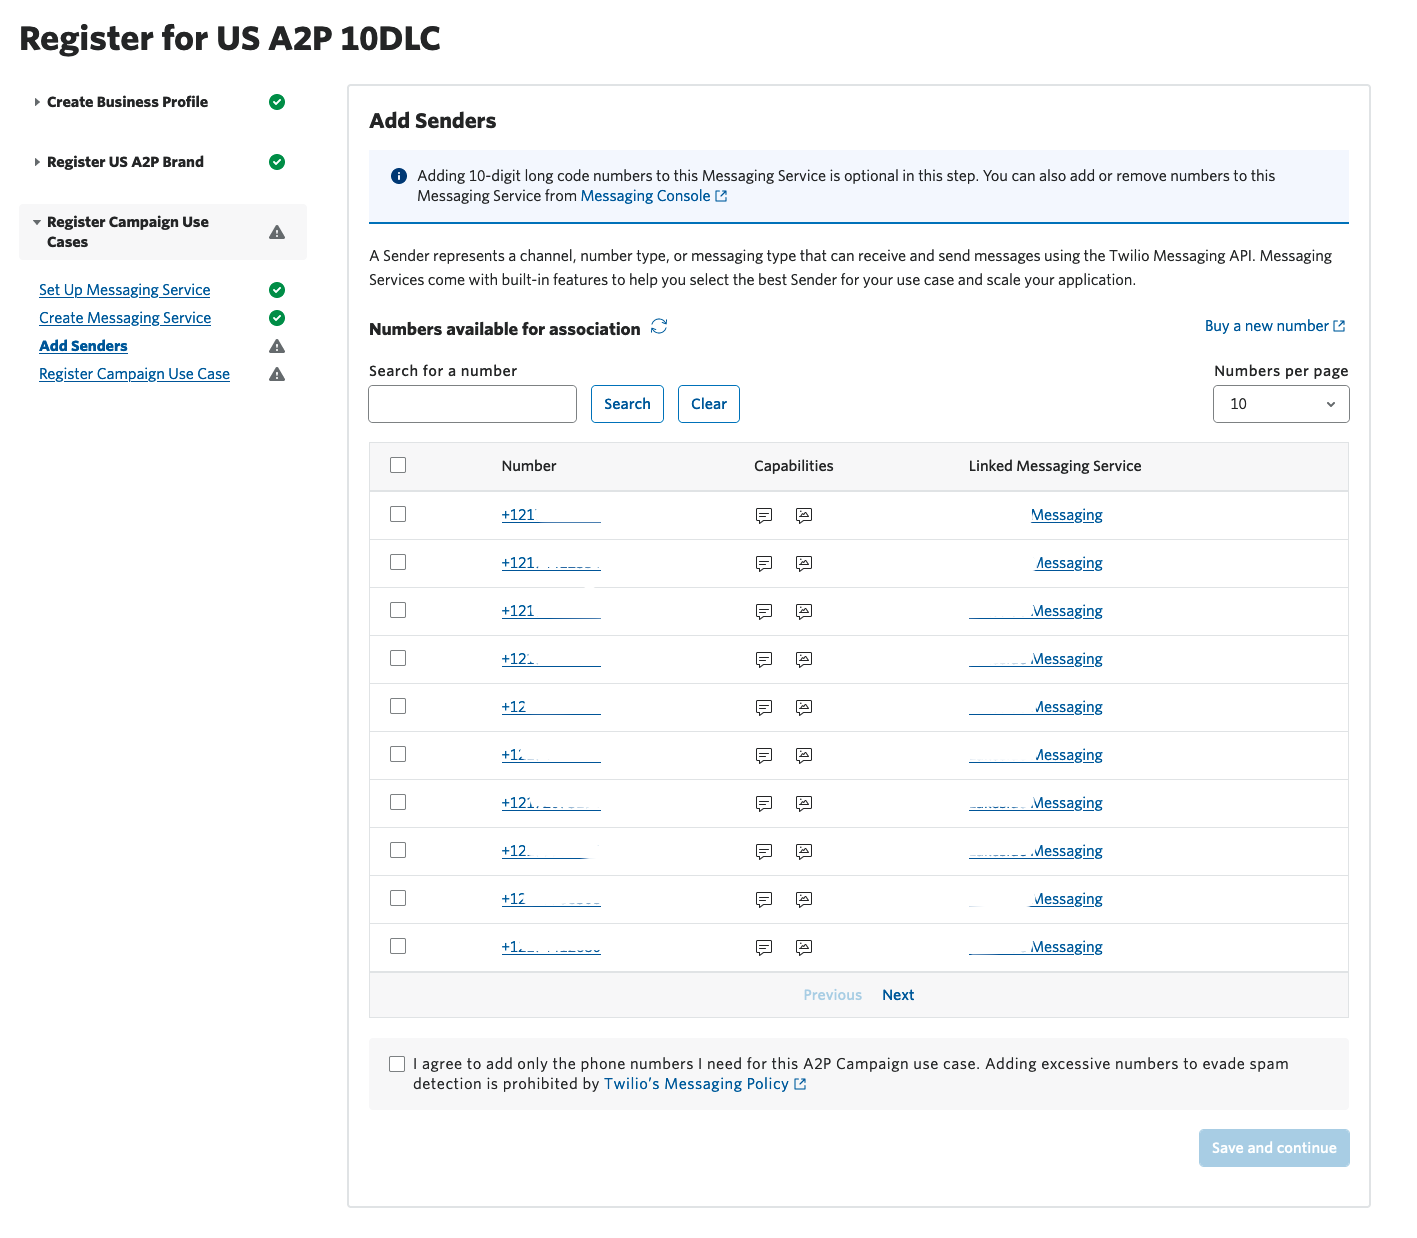Screen dimensions: 1417x1238
Task: Expand the Register US A2P Brand section
Action: [x=125, y=162]
